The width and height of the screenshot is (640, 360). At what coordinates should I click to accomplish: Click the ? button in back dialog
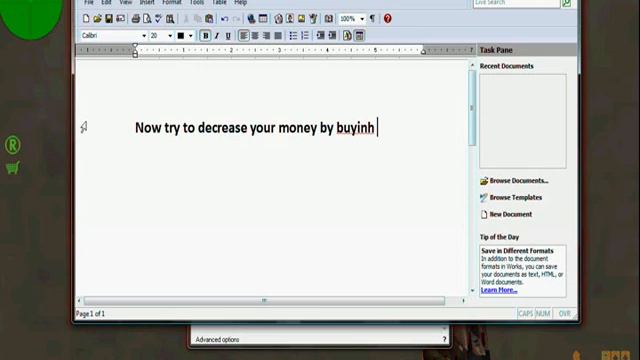coord(444,339)
